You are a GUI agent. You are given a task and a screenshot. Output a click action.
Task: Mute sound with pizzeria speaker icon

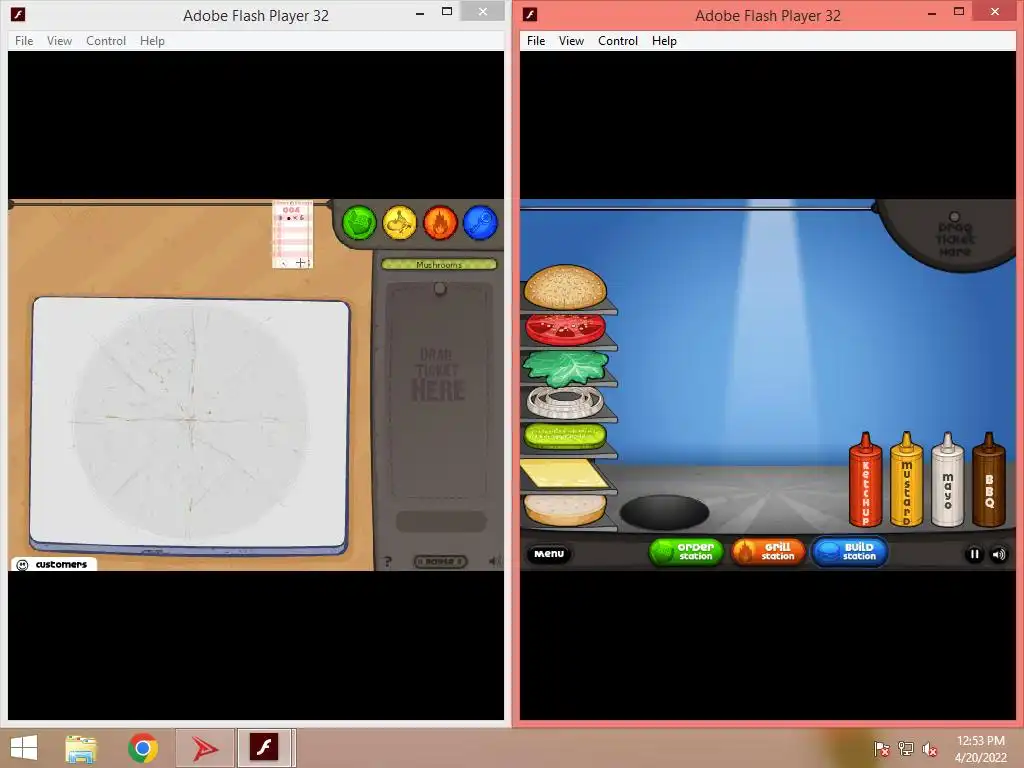[x=495, y=561]
